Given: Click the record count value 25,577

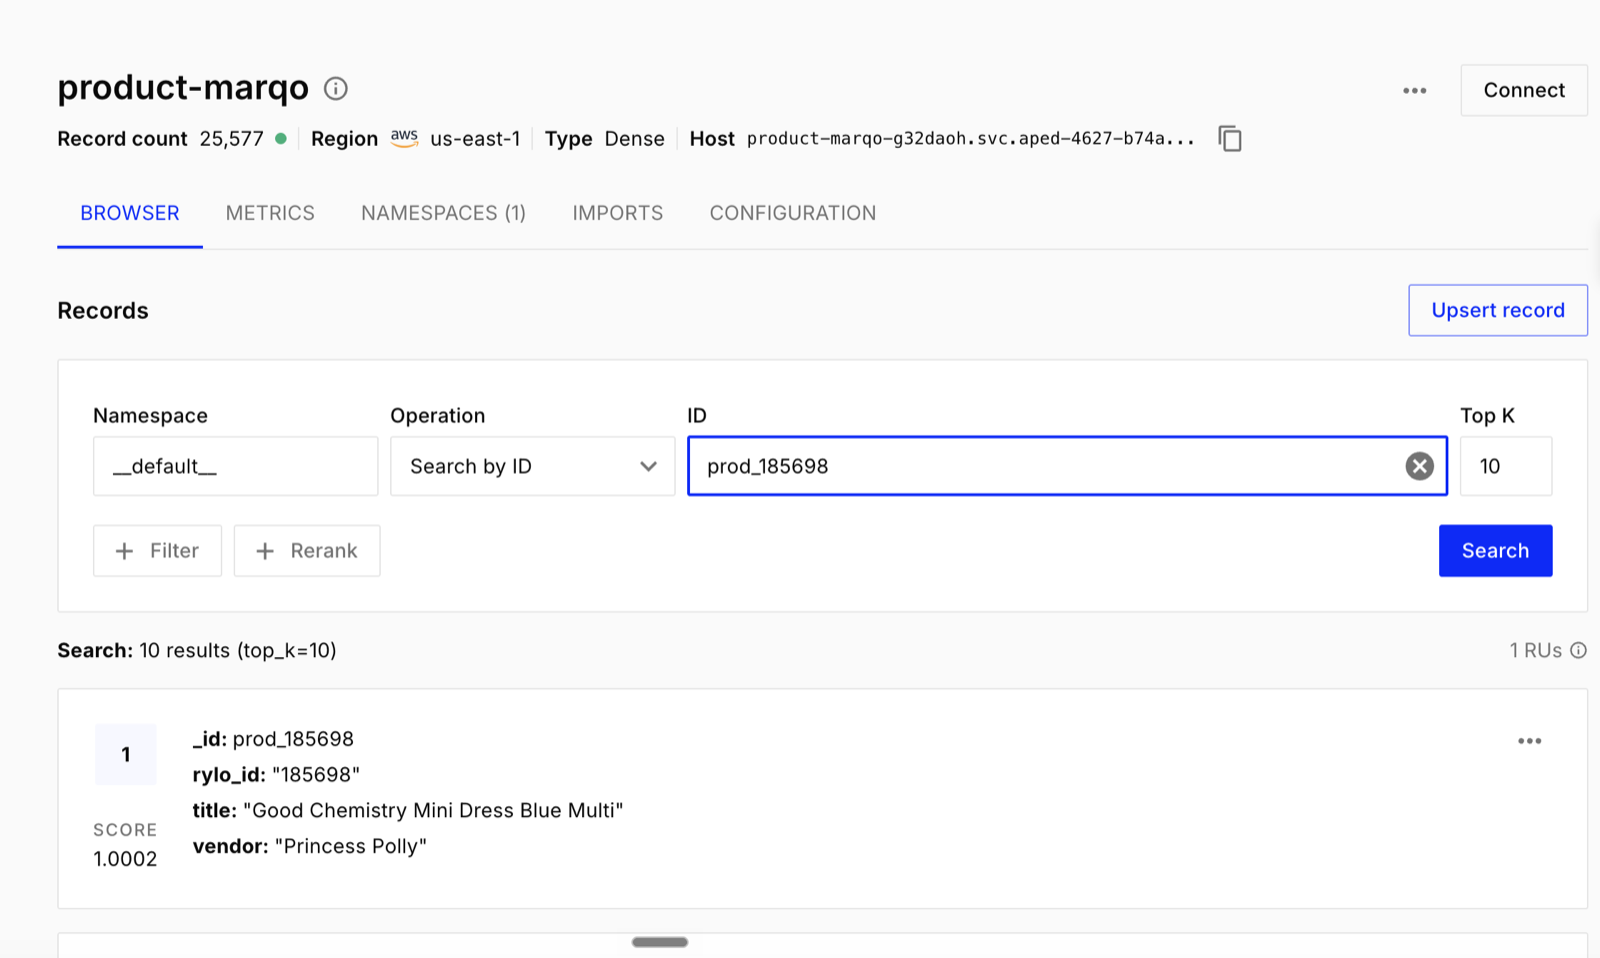Looking at the screenshot, I should 231,139.
